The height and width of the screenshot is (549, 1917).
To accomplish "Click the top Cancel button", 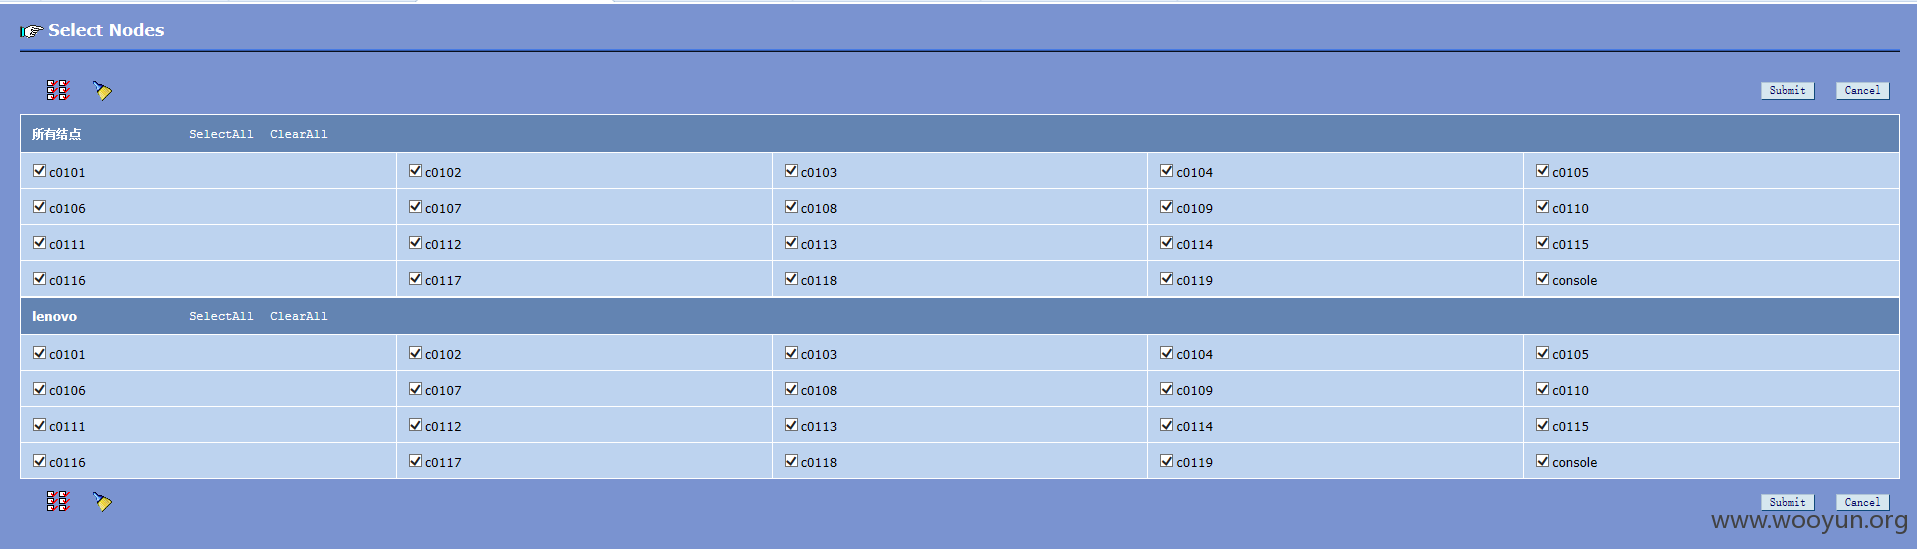I will [1862, 90].
